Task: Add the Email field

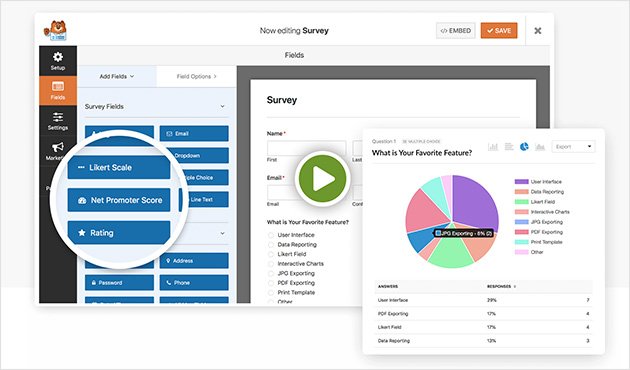Action: tap(194, 134)
